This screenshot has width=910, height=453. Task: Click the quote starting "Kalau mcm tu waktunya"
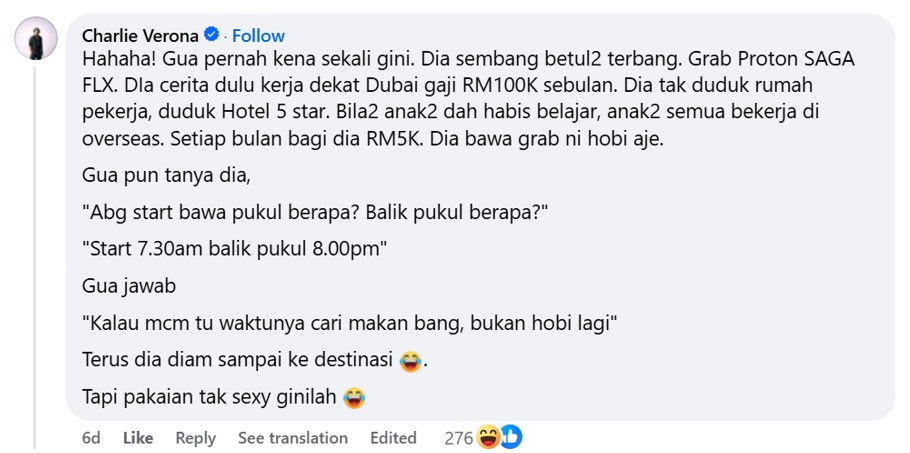pyautogui.click(x=349, y=324)
